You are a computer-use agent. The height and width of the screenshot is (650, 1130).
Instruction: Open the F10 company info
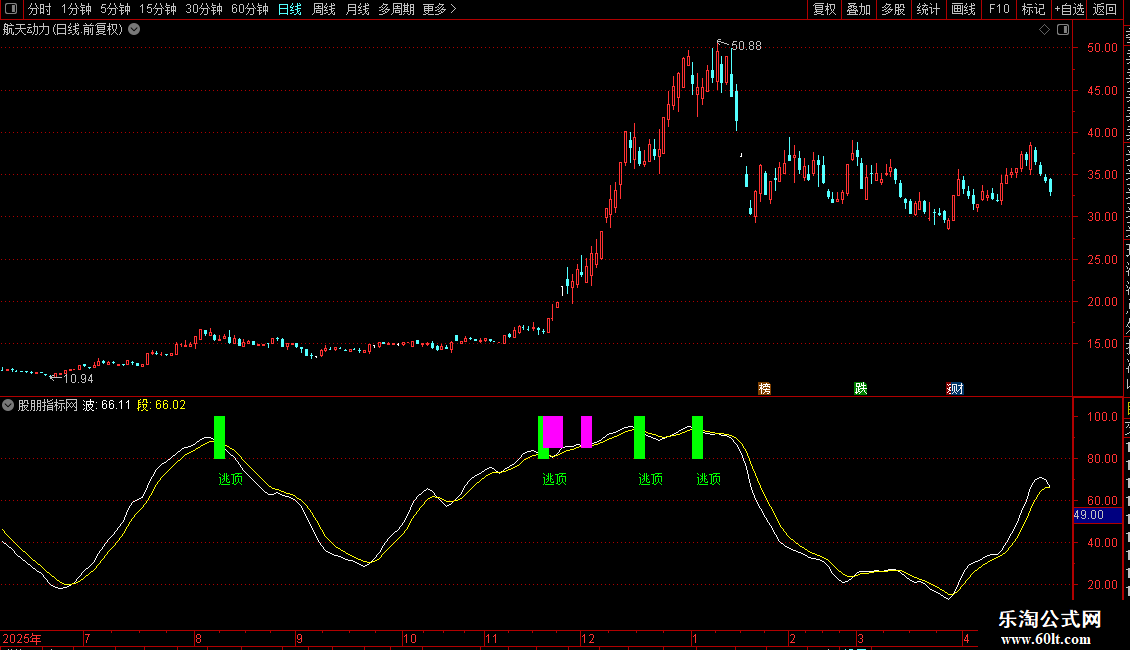click(999, 9)
